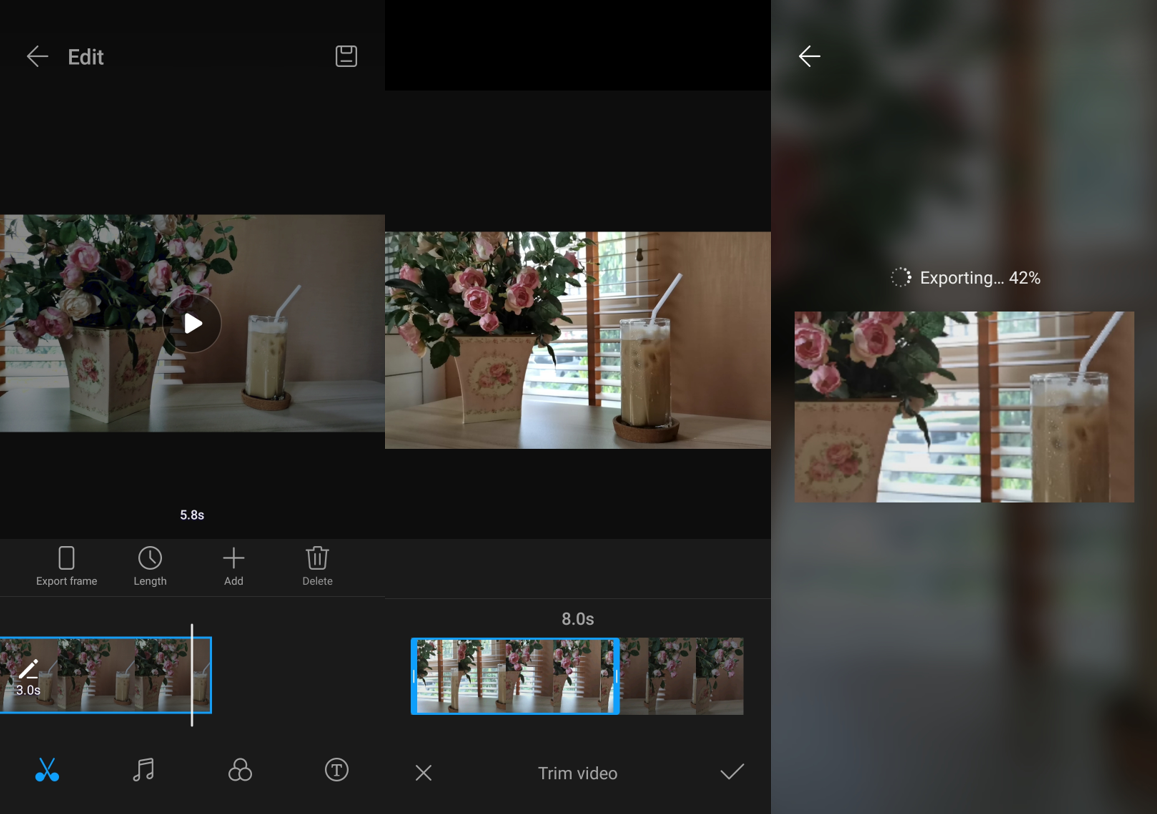
Task: Click the left trim handle
Action: 414,676
